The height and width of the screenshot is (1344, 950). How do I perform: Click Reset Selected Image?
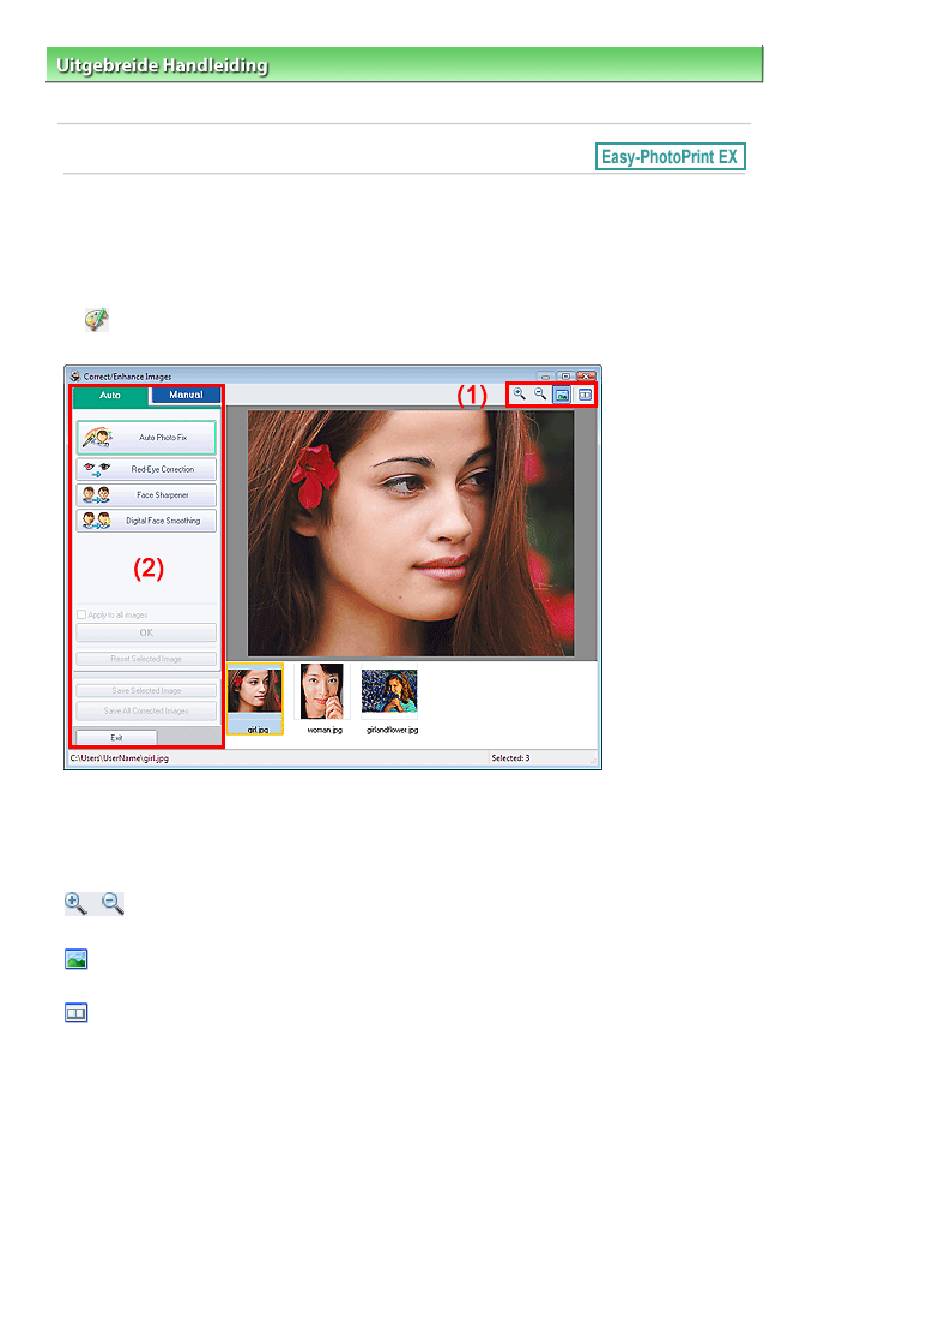[146, 659]
